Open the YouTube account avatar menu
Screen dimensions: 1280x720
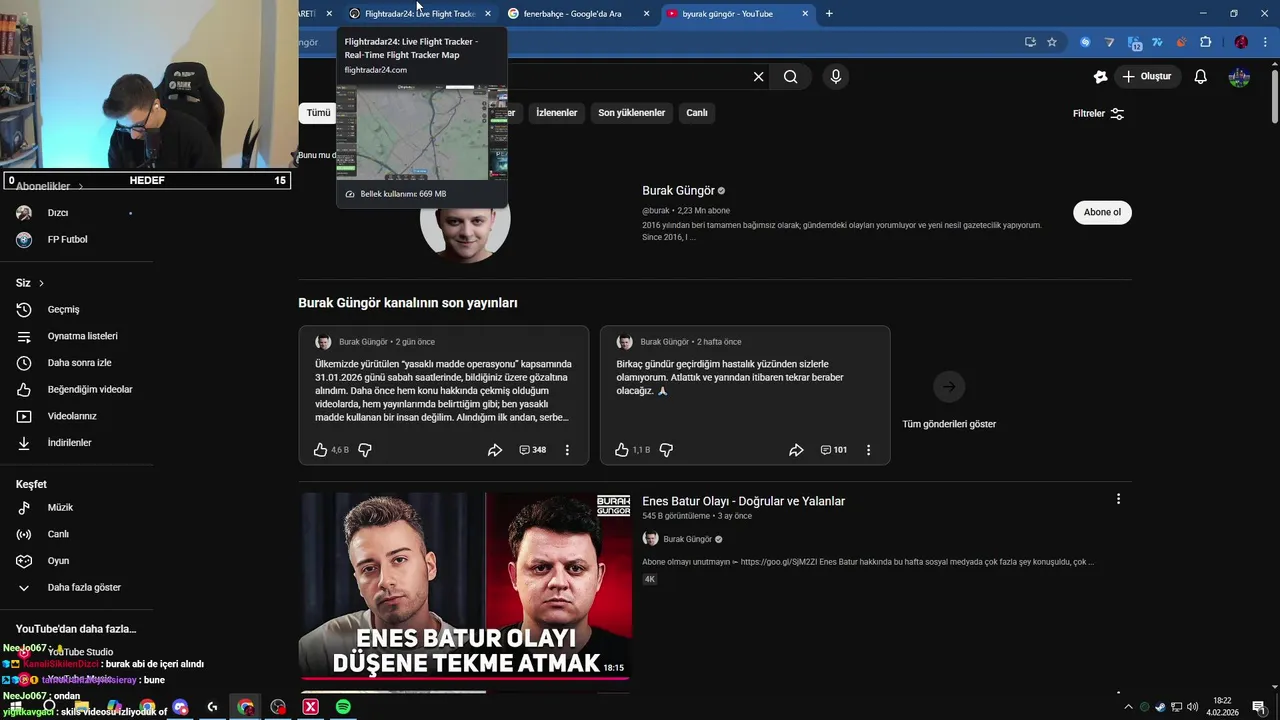coord(1239,77)
